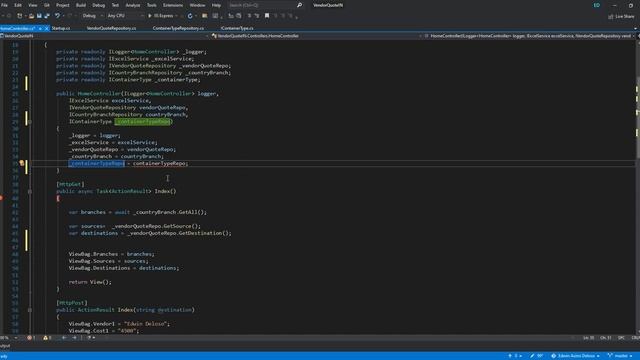
Task: Open the Output panel tab
Action: 5,347
